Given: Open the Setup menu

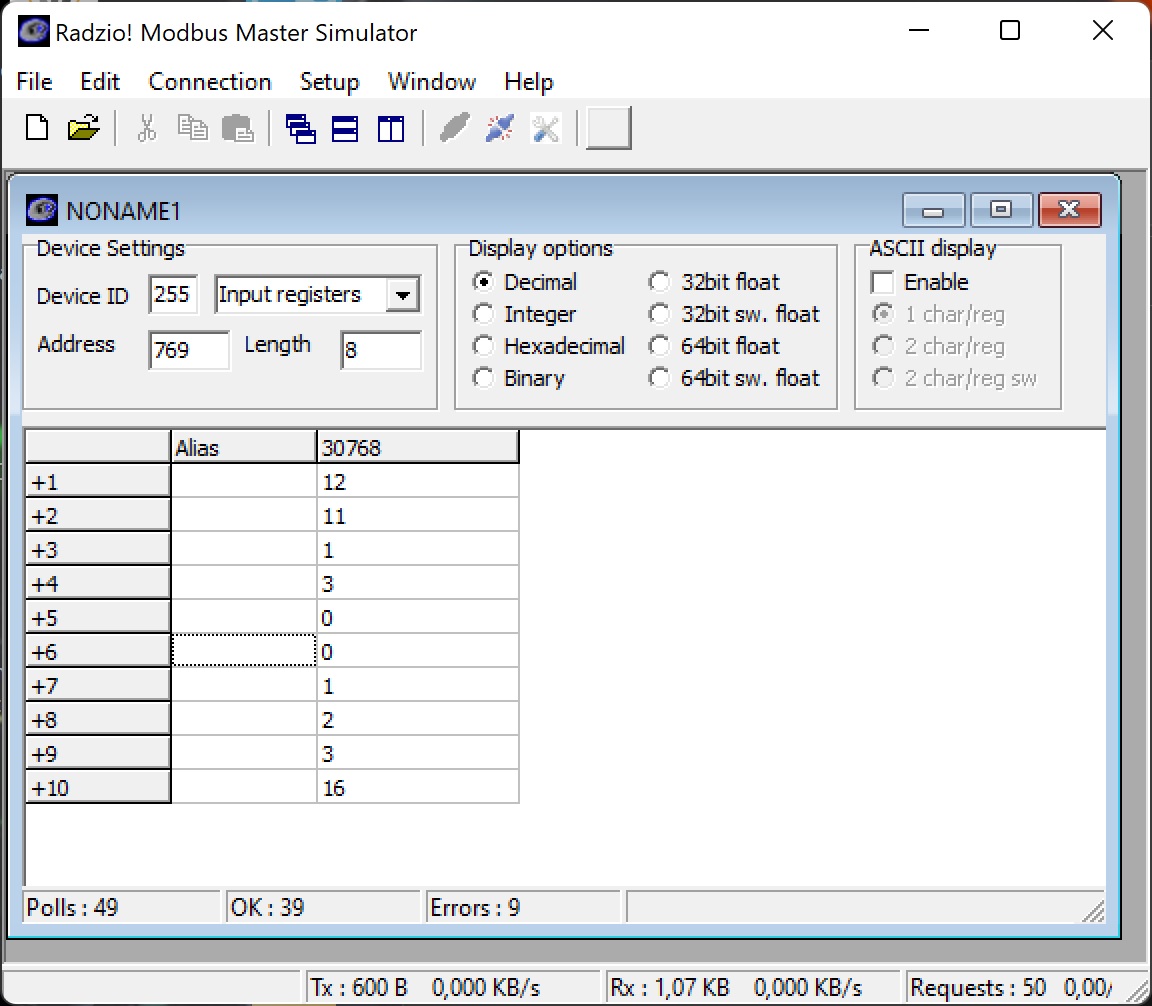Looking at the screenshot, I should (x=329, y=81).
